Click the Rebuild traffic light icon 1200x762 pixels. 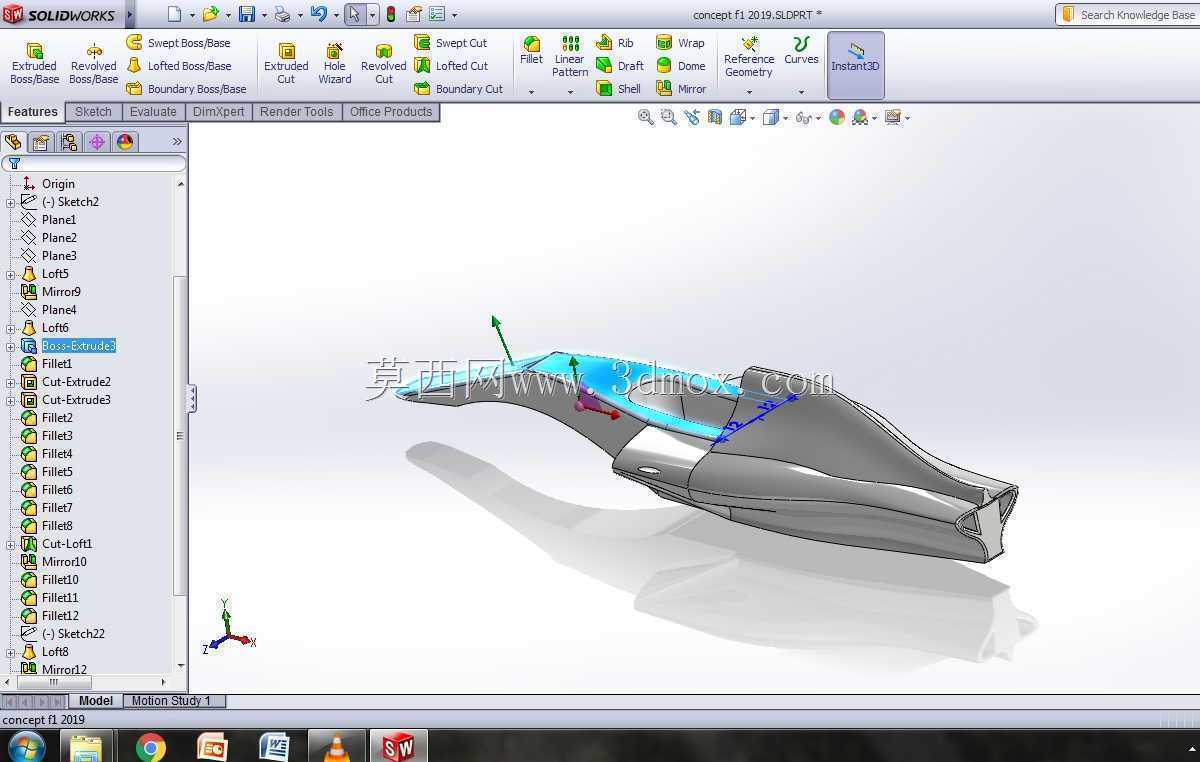coord(390,14)
